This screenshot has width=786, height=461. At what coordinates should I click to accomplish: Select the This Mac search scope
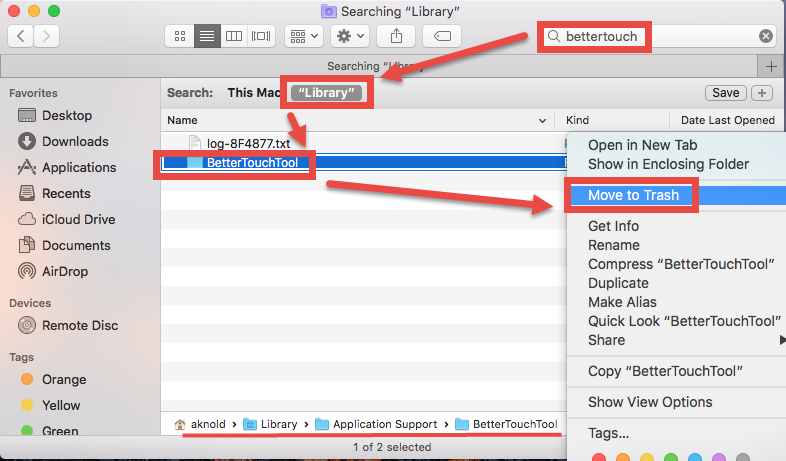coord(254,93)
